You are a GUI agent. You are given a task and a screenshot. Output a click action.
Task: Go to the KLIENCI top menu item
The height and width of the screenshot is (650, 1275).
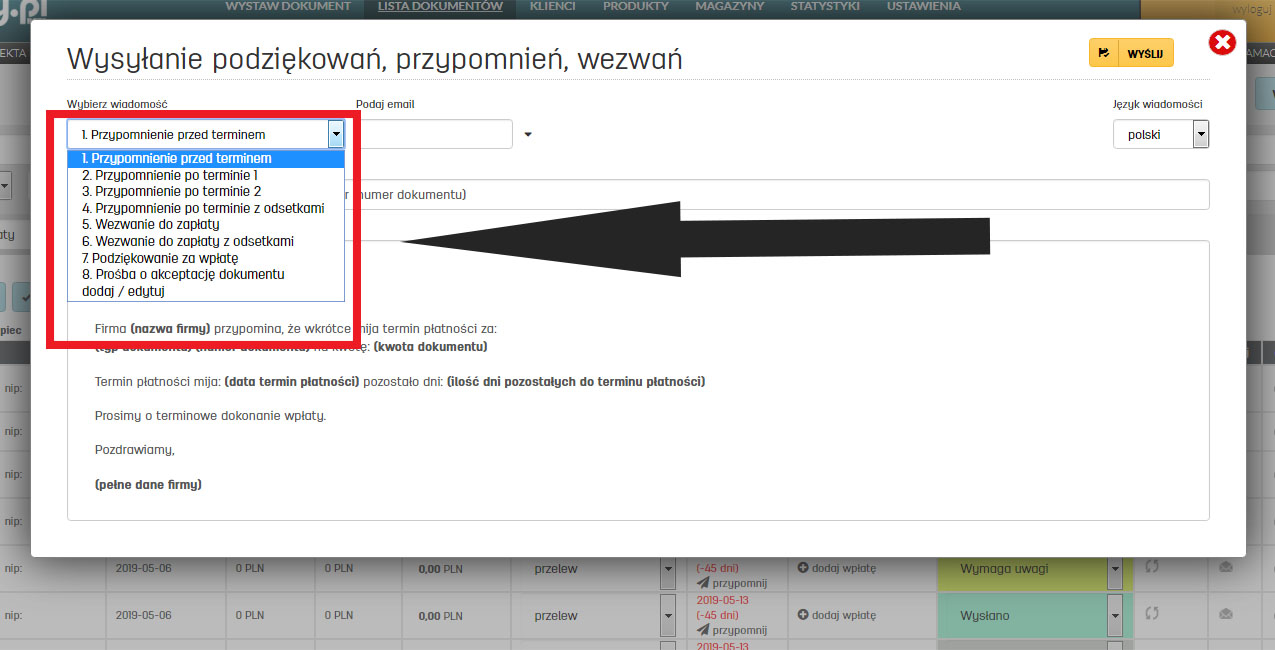(x=552, y=7)
